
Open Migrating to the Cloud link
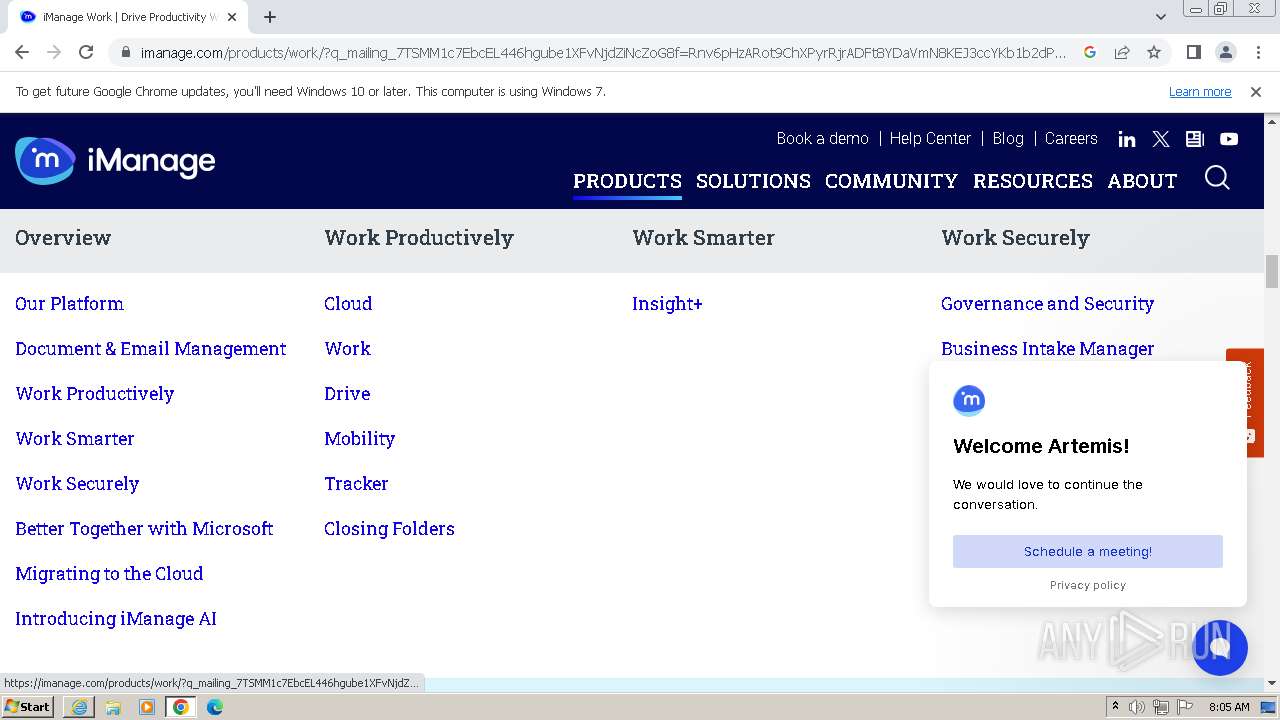109,574
